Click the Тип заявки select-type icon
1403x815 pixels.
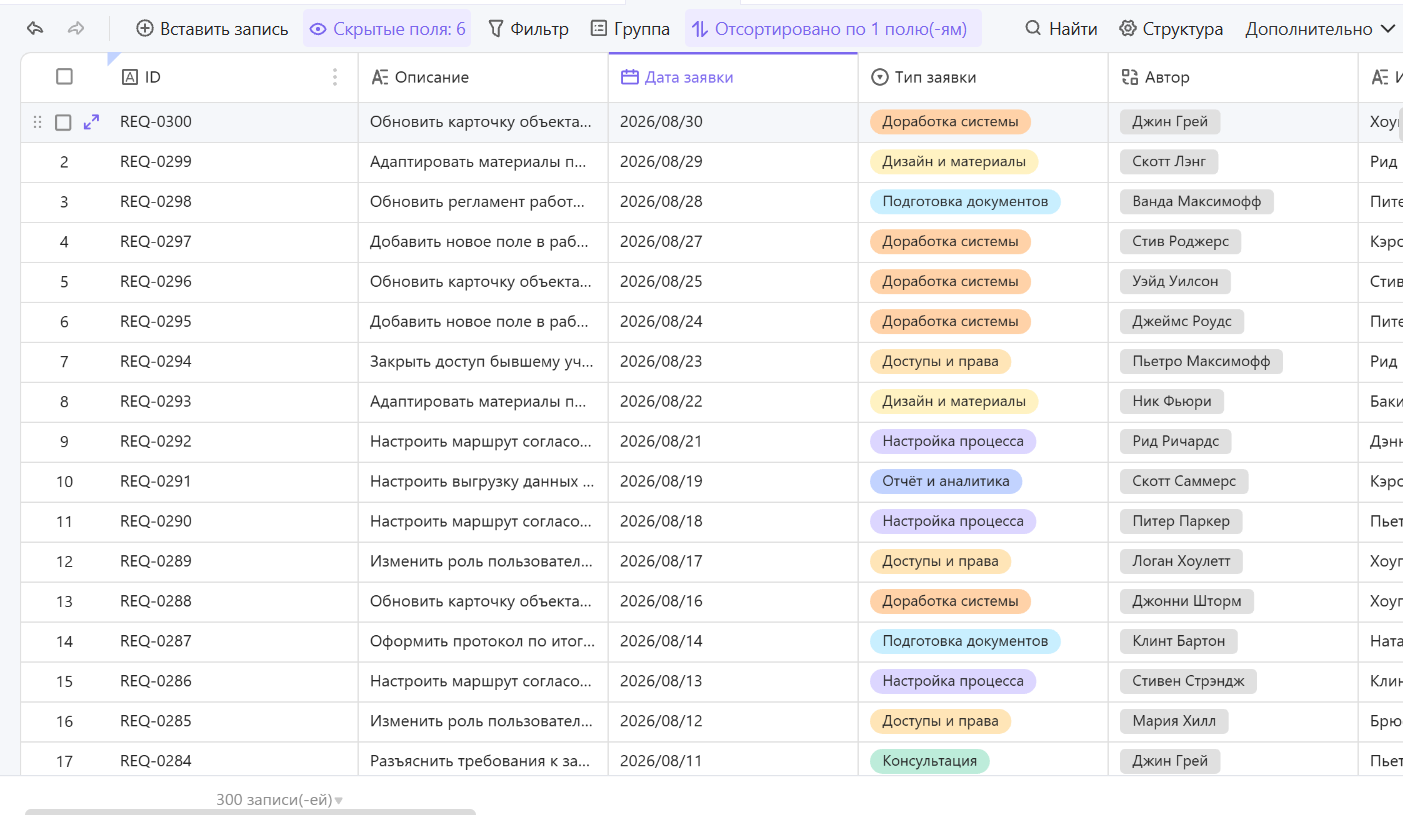[880, 77]
